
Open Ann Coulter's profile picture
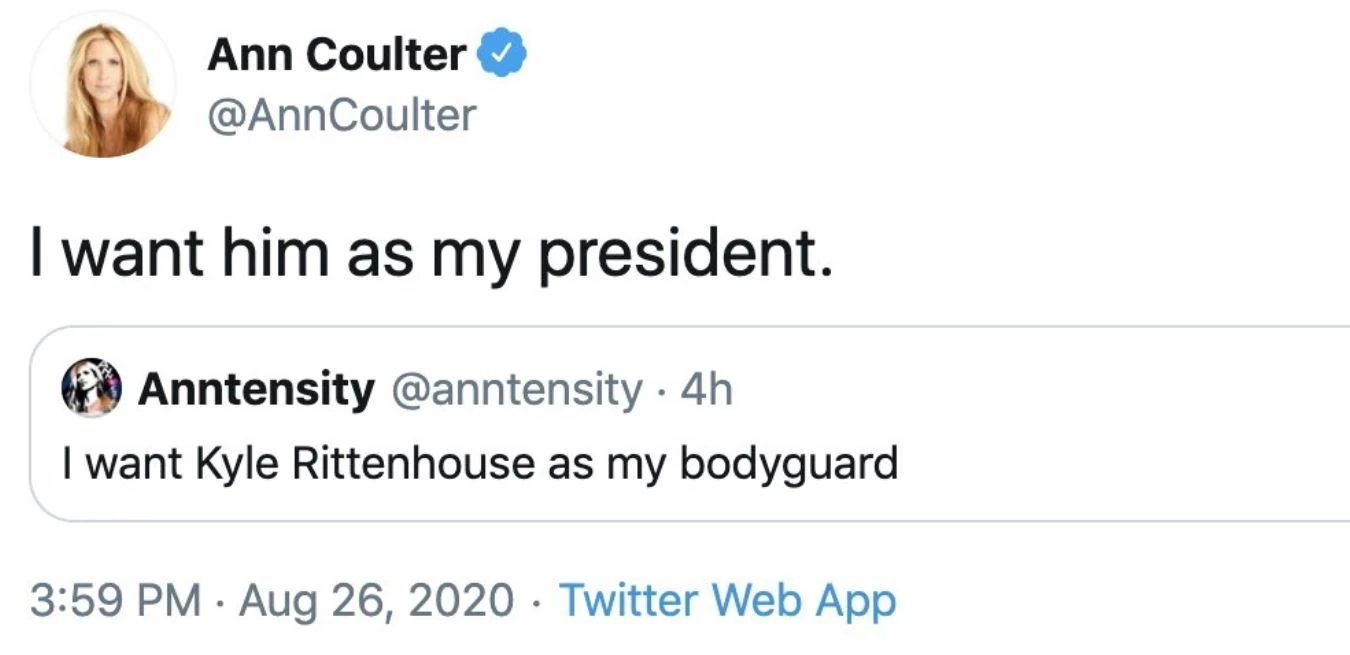coord(103,87)
